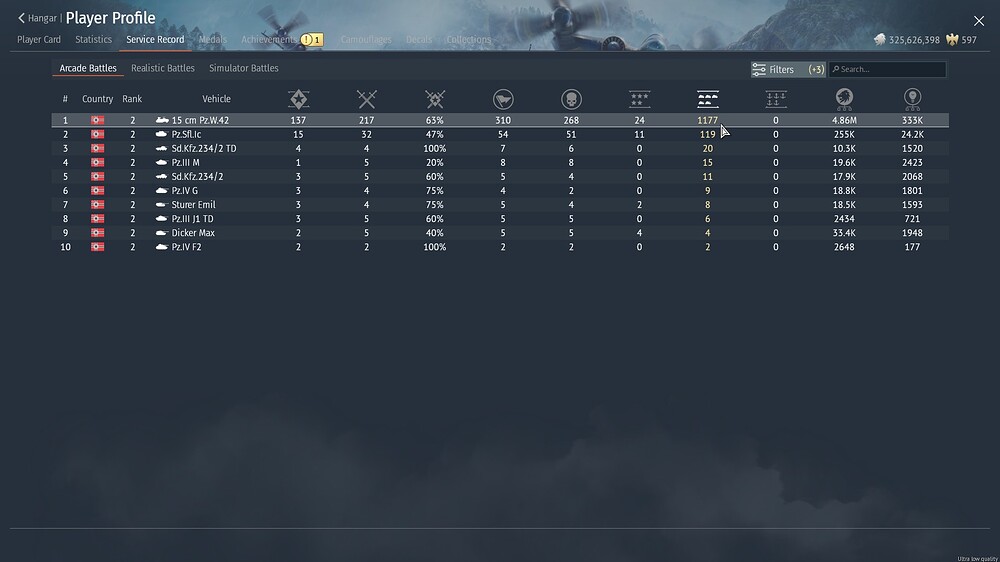Sort by deaths skull icon
The image size is (1000, 562).
click(571, 99)
